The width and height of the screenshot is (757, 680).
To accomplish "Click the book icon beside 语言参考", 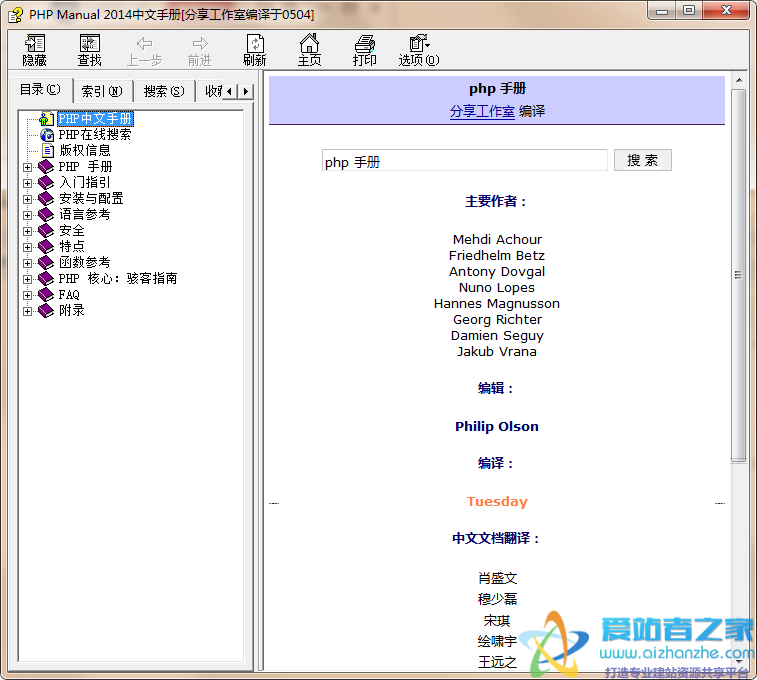I will click(46, 214).
